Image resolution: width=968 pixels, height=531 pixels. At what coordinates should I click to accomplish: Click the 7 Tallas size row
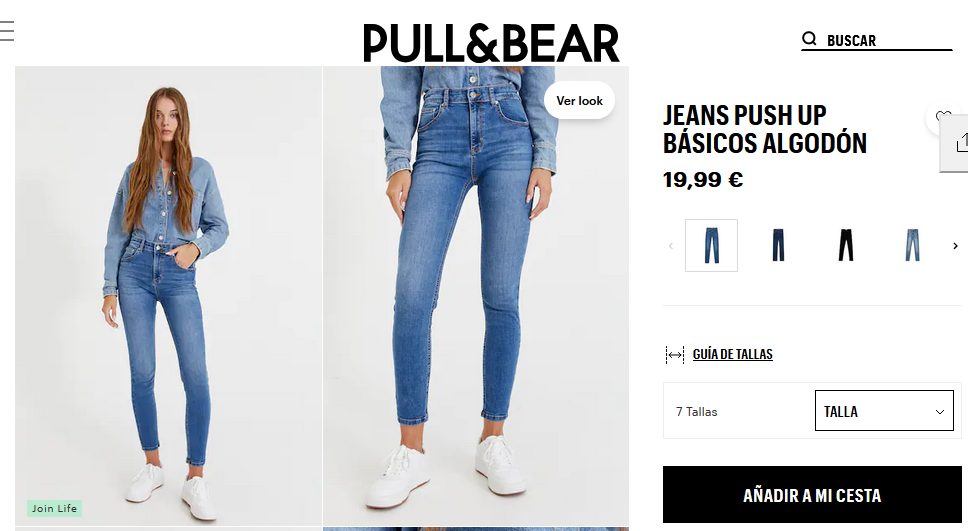[x=812, y=411]
